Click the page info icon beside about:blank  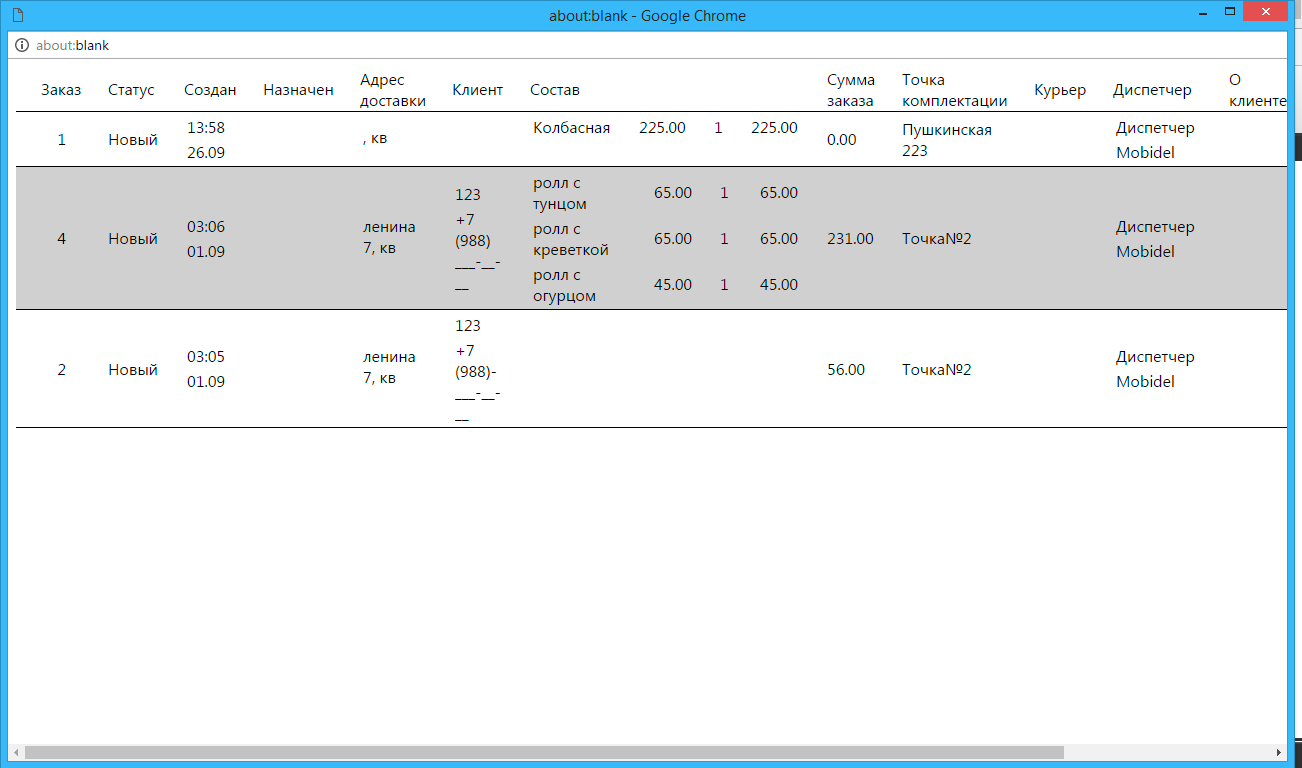pyautogui.click(x=22, y=45)
